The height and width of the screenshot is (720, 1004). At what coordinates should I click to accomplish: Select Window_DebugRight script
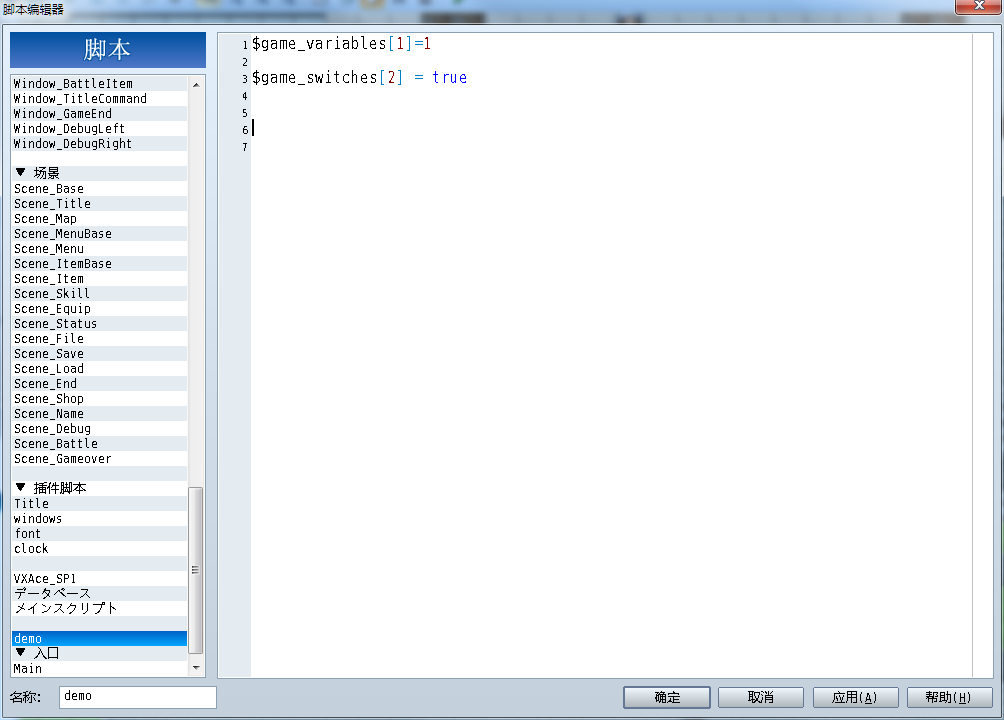pos(99,143)
